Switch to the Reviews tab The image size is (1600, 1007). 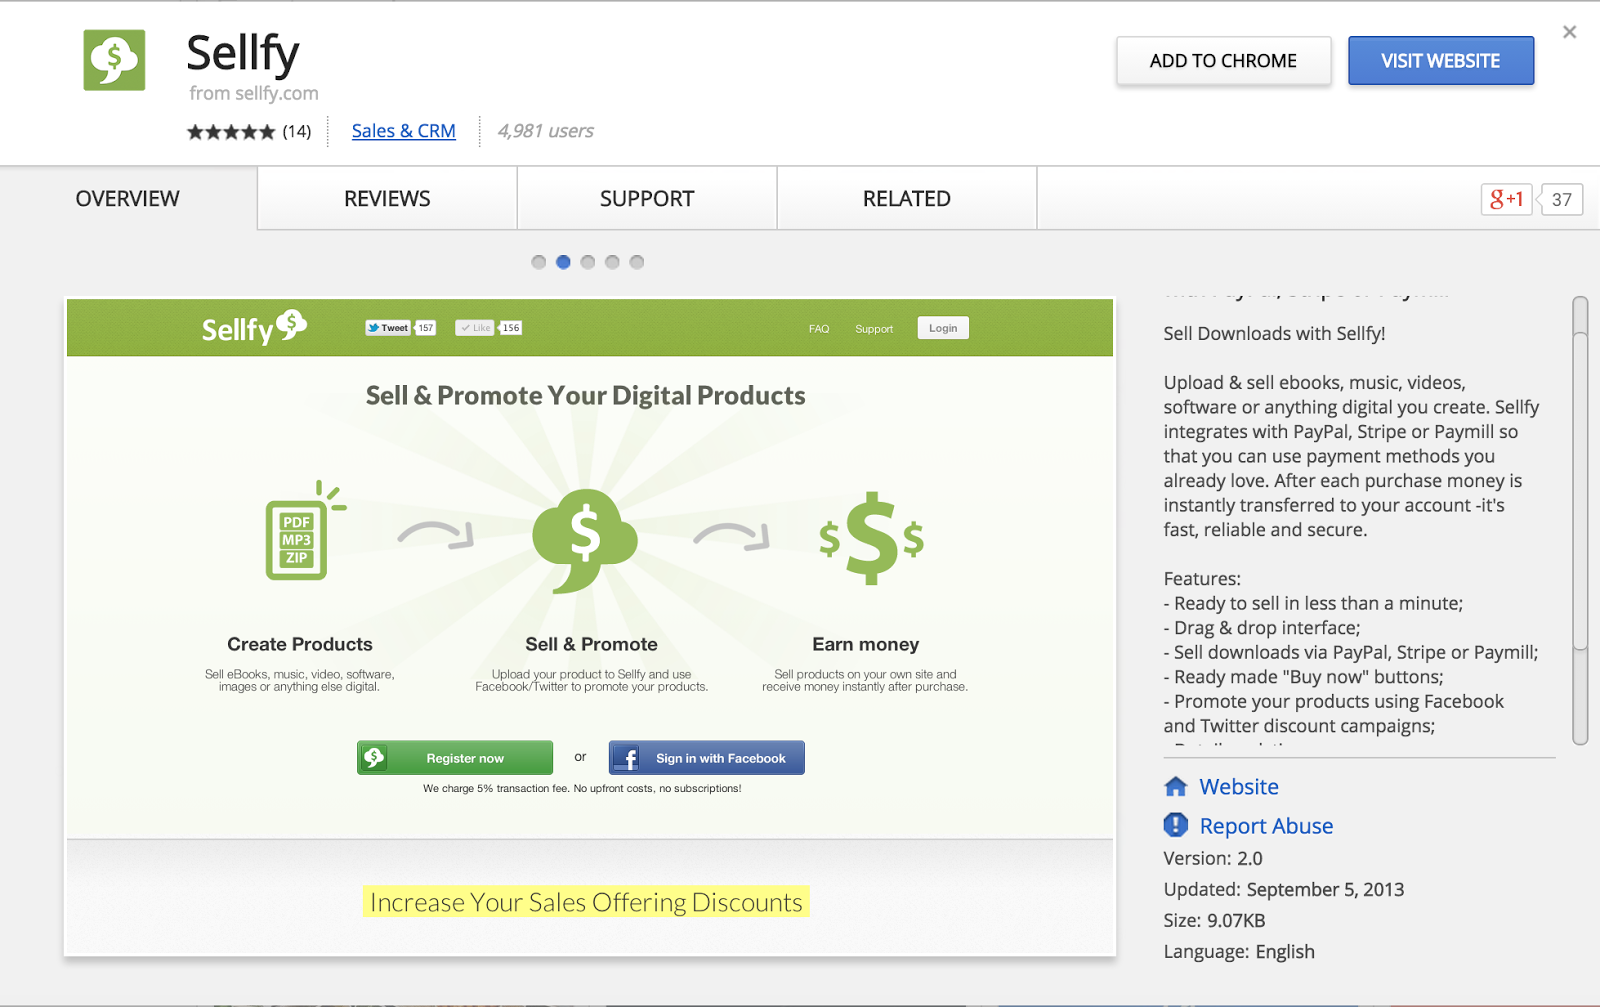(x=387, y=198)
